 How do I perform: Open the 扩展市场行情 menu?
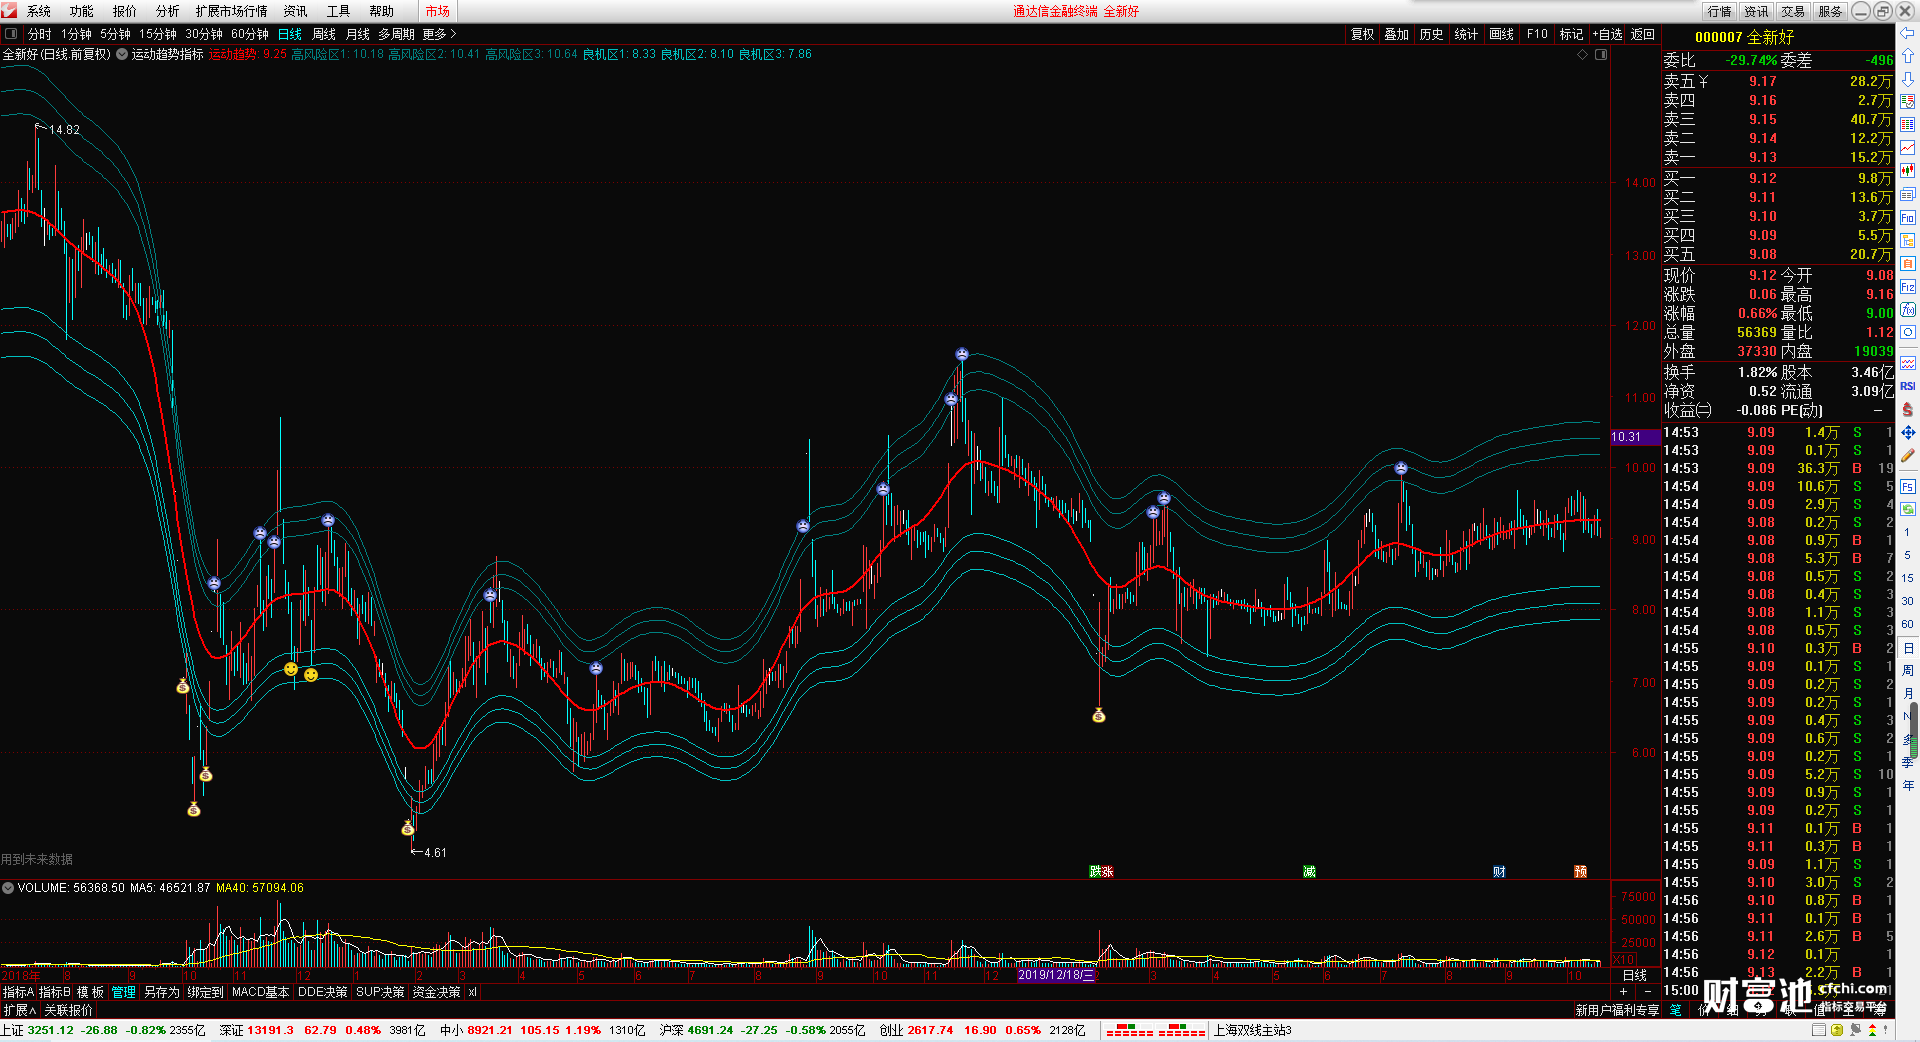(232, 11)
